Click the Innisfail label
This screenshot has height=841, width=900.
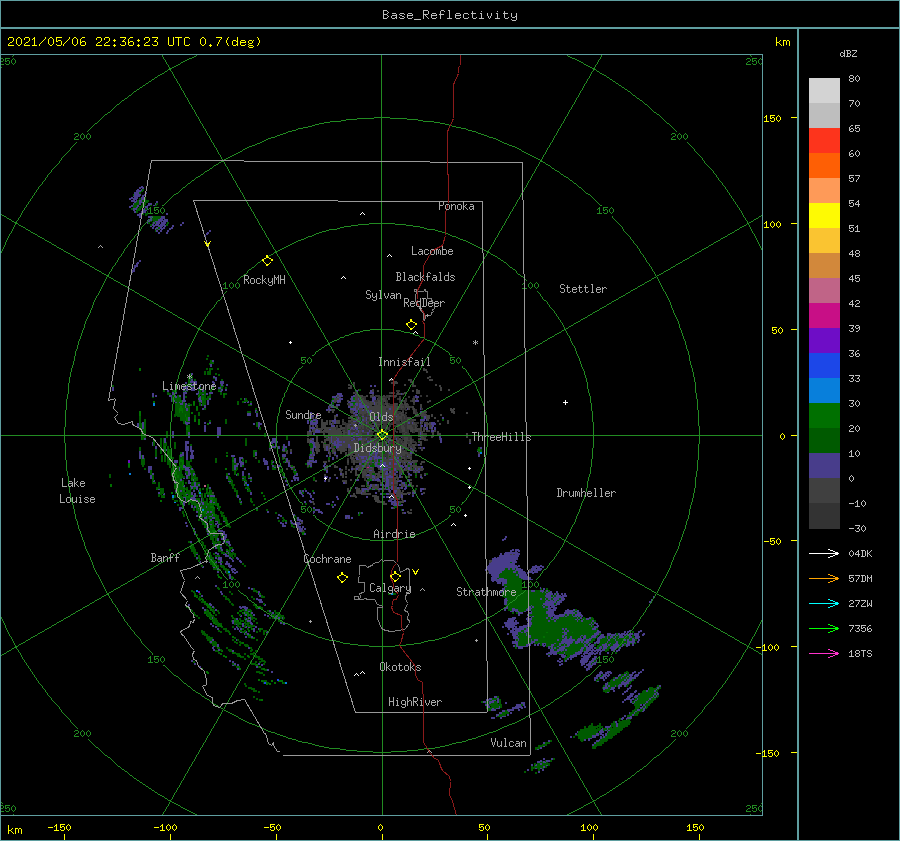(x=404, y=362)
